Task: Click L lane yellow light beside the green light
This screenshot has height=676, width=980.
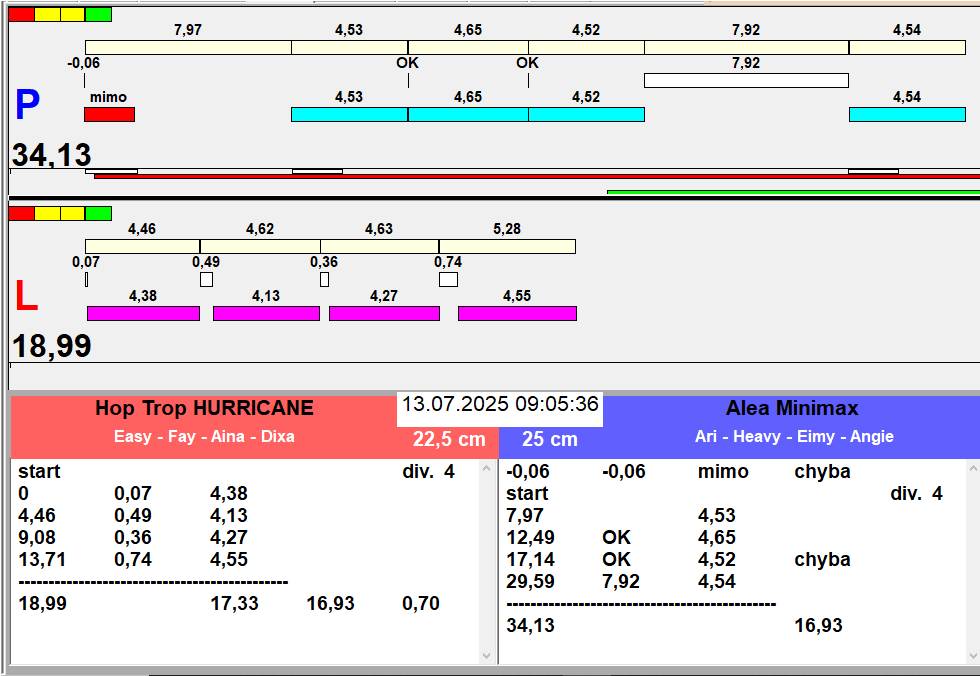Action: click(x=72, y=214)
